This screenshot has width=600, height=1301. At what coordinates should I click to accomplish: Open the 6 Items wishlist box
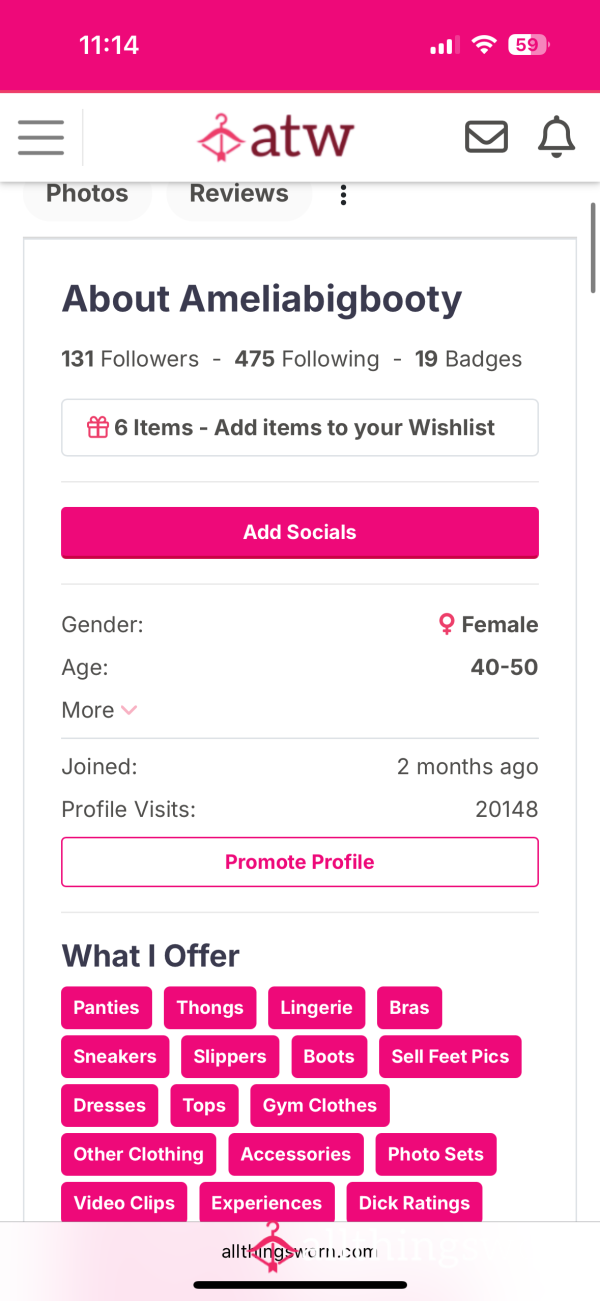300,428
